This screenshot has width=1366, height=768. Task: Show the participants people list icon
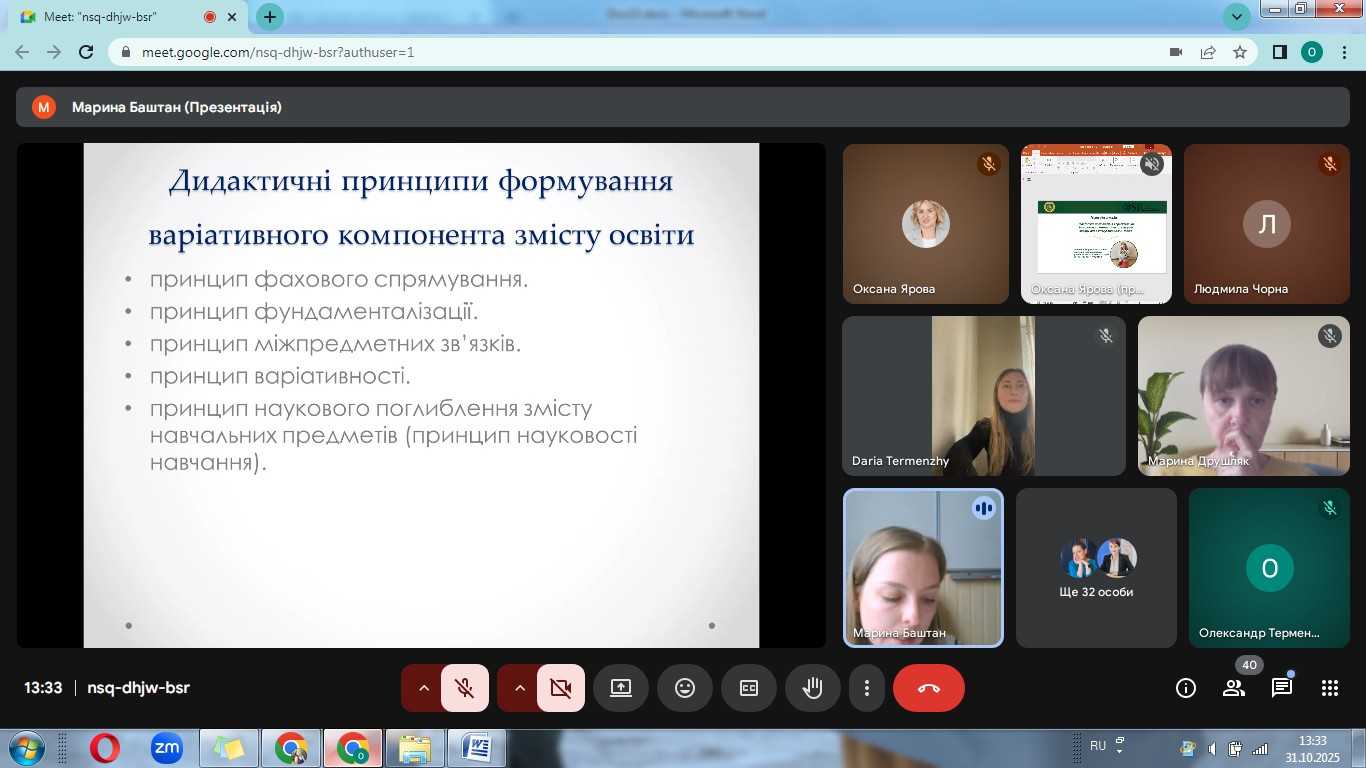(1233, 688)
